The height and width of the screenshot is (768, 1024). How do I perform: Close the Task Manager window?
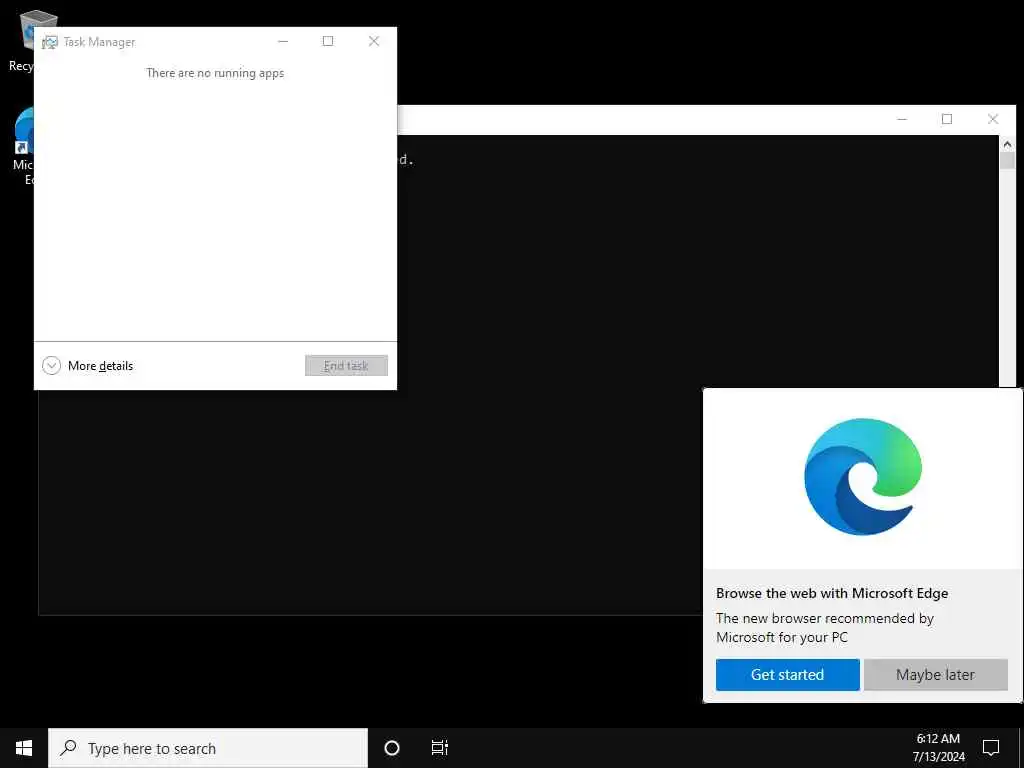(374, 41)
